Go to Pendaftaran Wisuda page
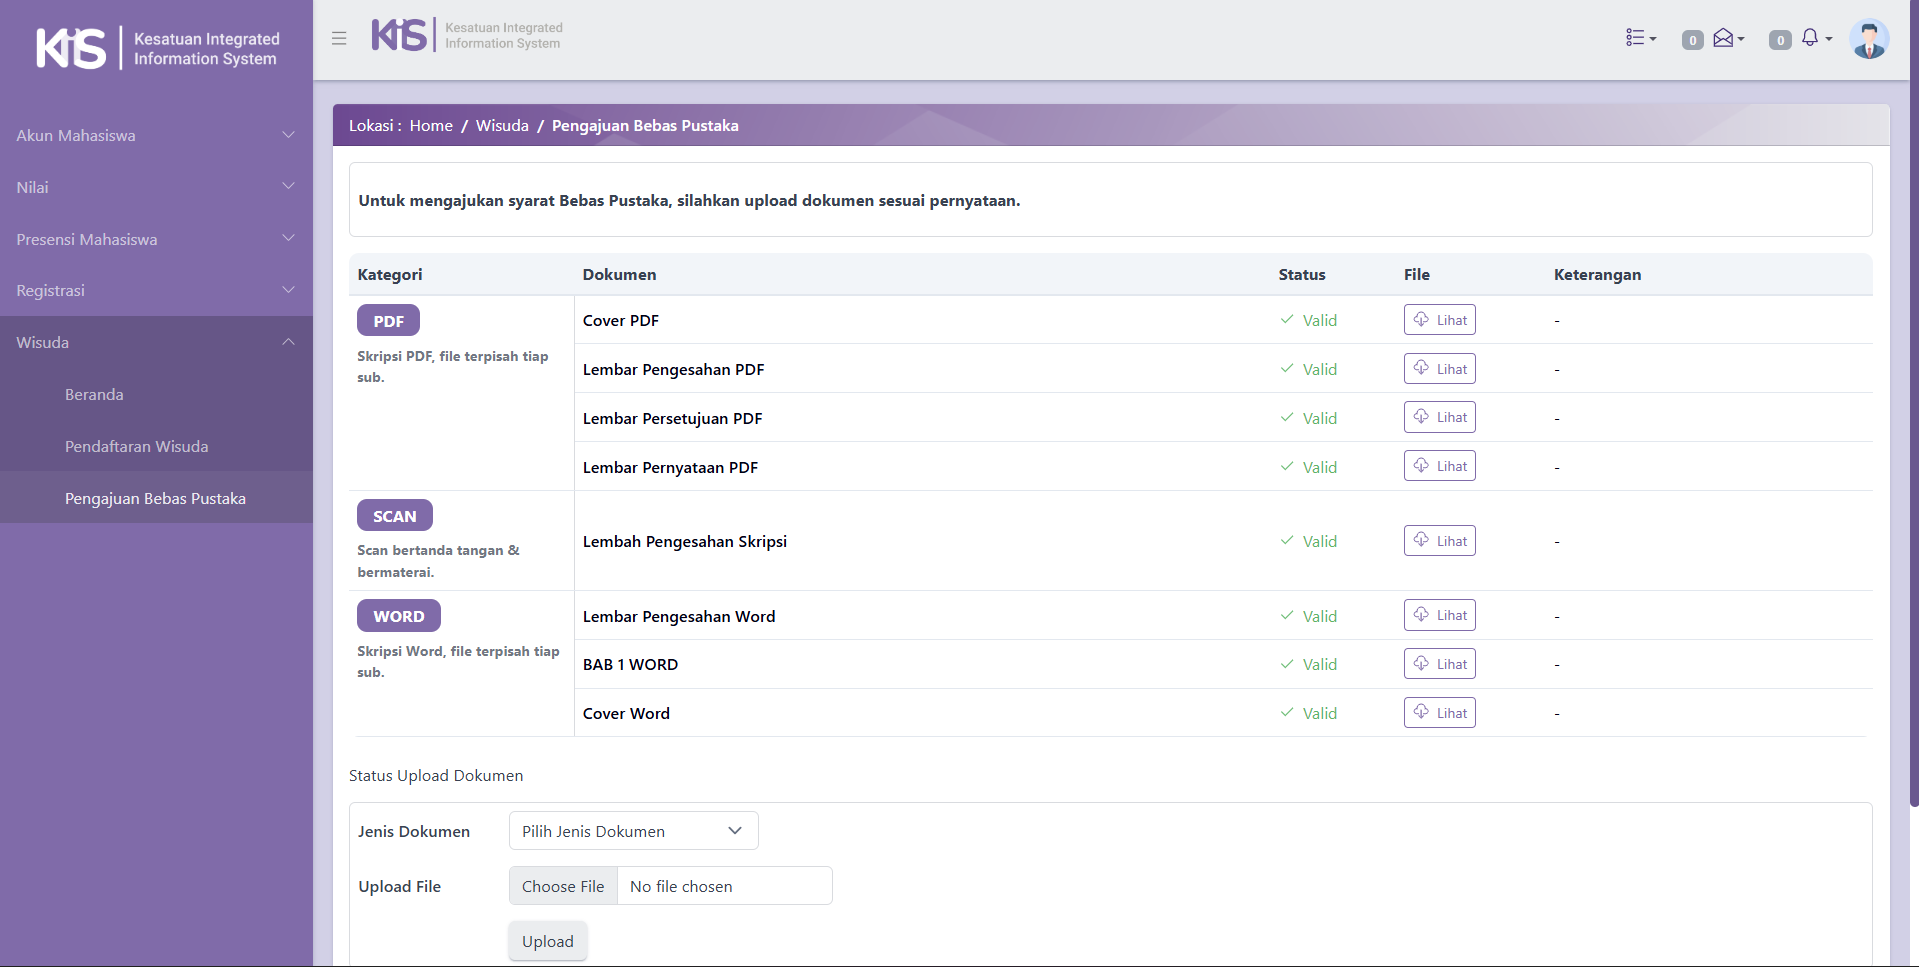The width and height of the screenshot is (1919, 967). coord(136,446)
